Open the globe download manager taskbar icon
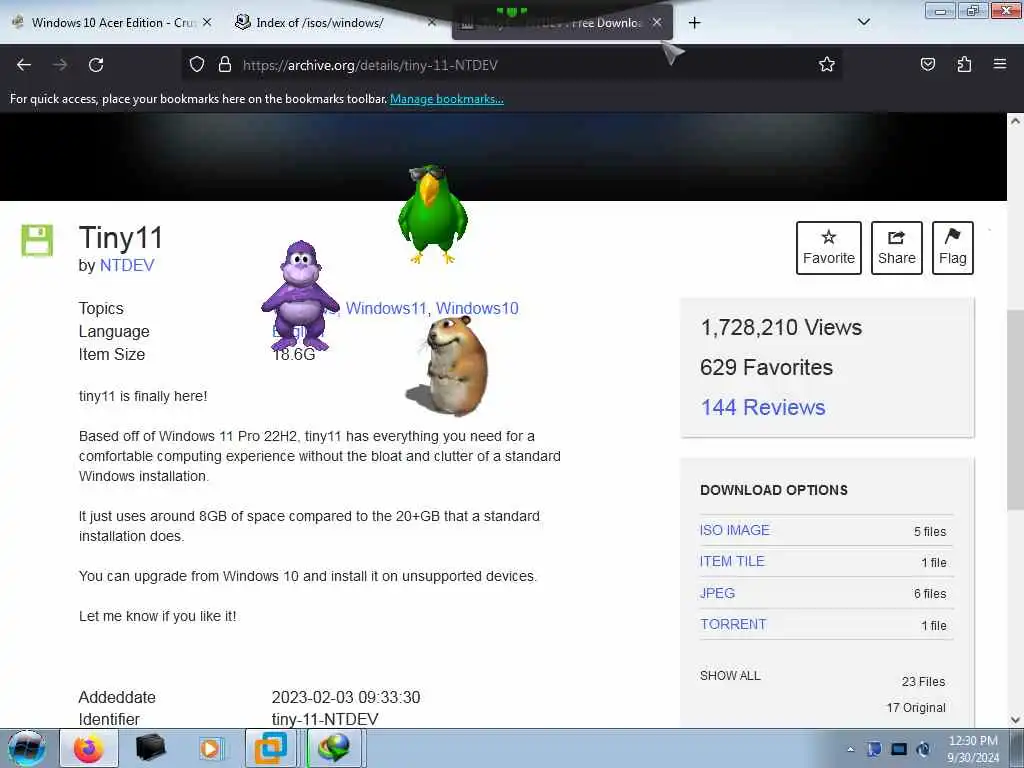Image resolution: width=1024 pixels, height=768 pixels. (x=334, y=748)
